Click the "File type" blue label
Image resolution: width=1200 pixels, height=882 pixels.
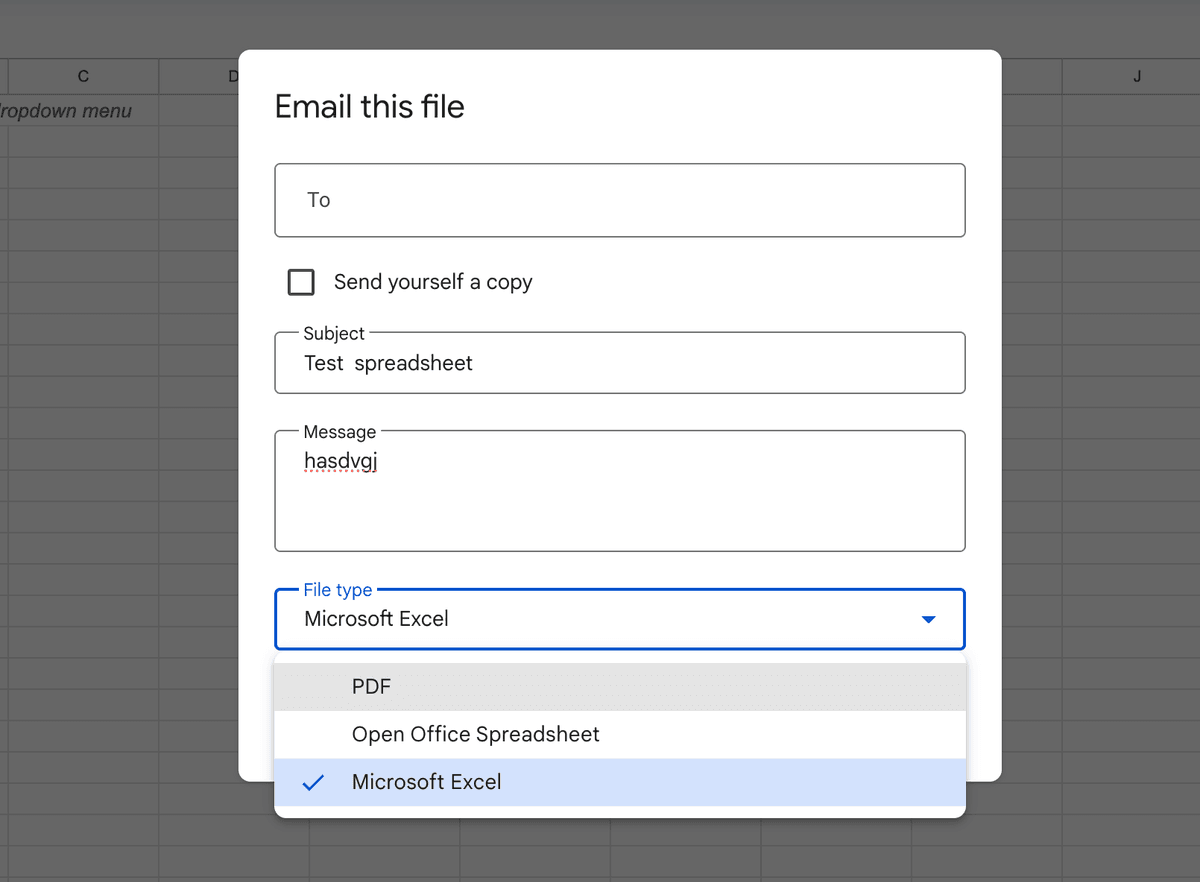(x=340, y=590)
